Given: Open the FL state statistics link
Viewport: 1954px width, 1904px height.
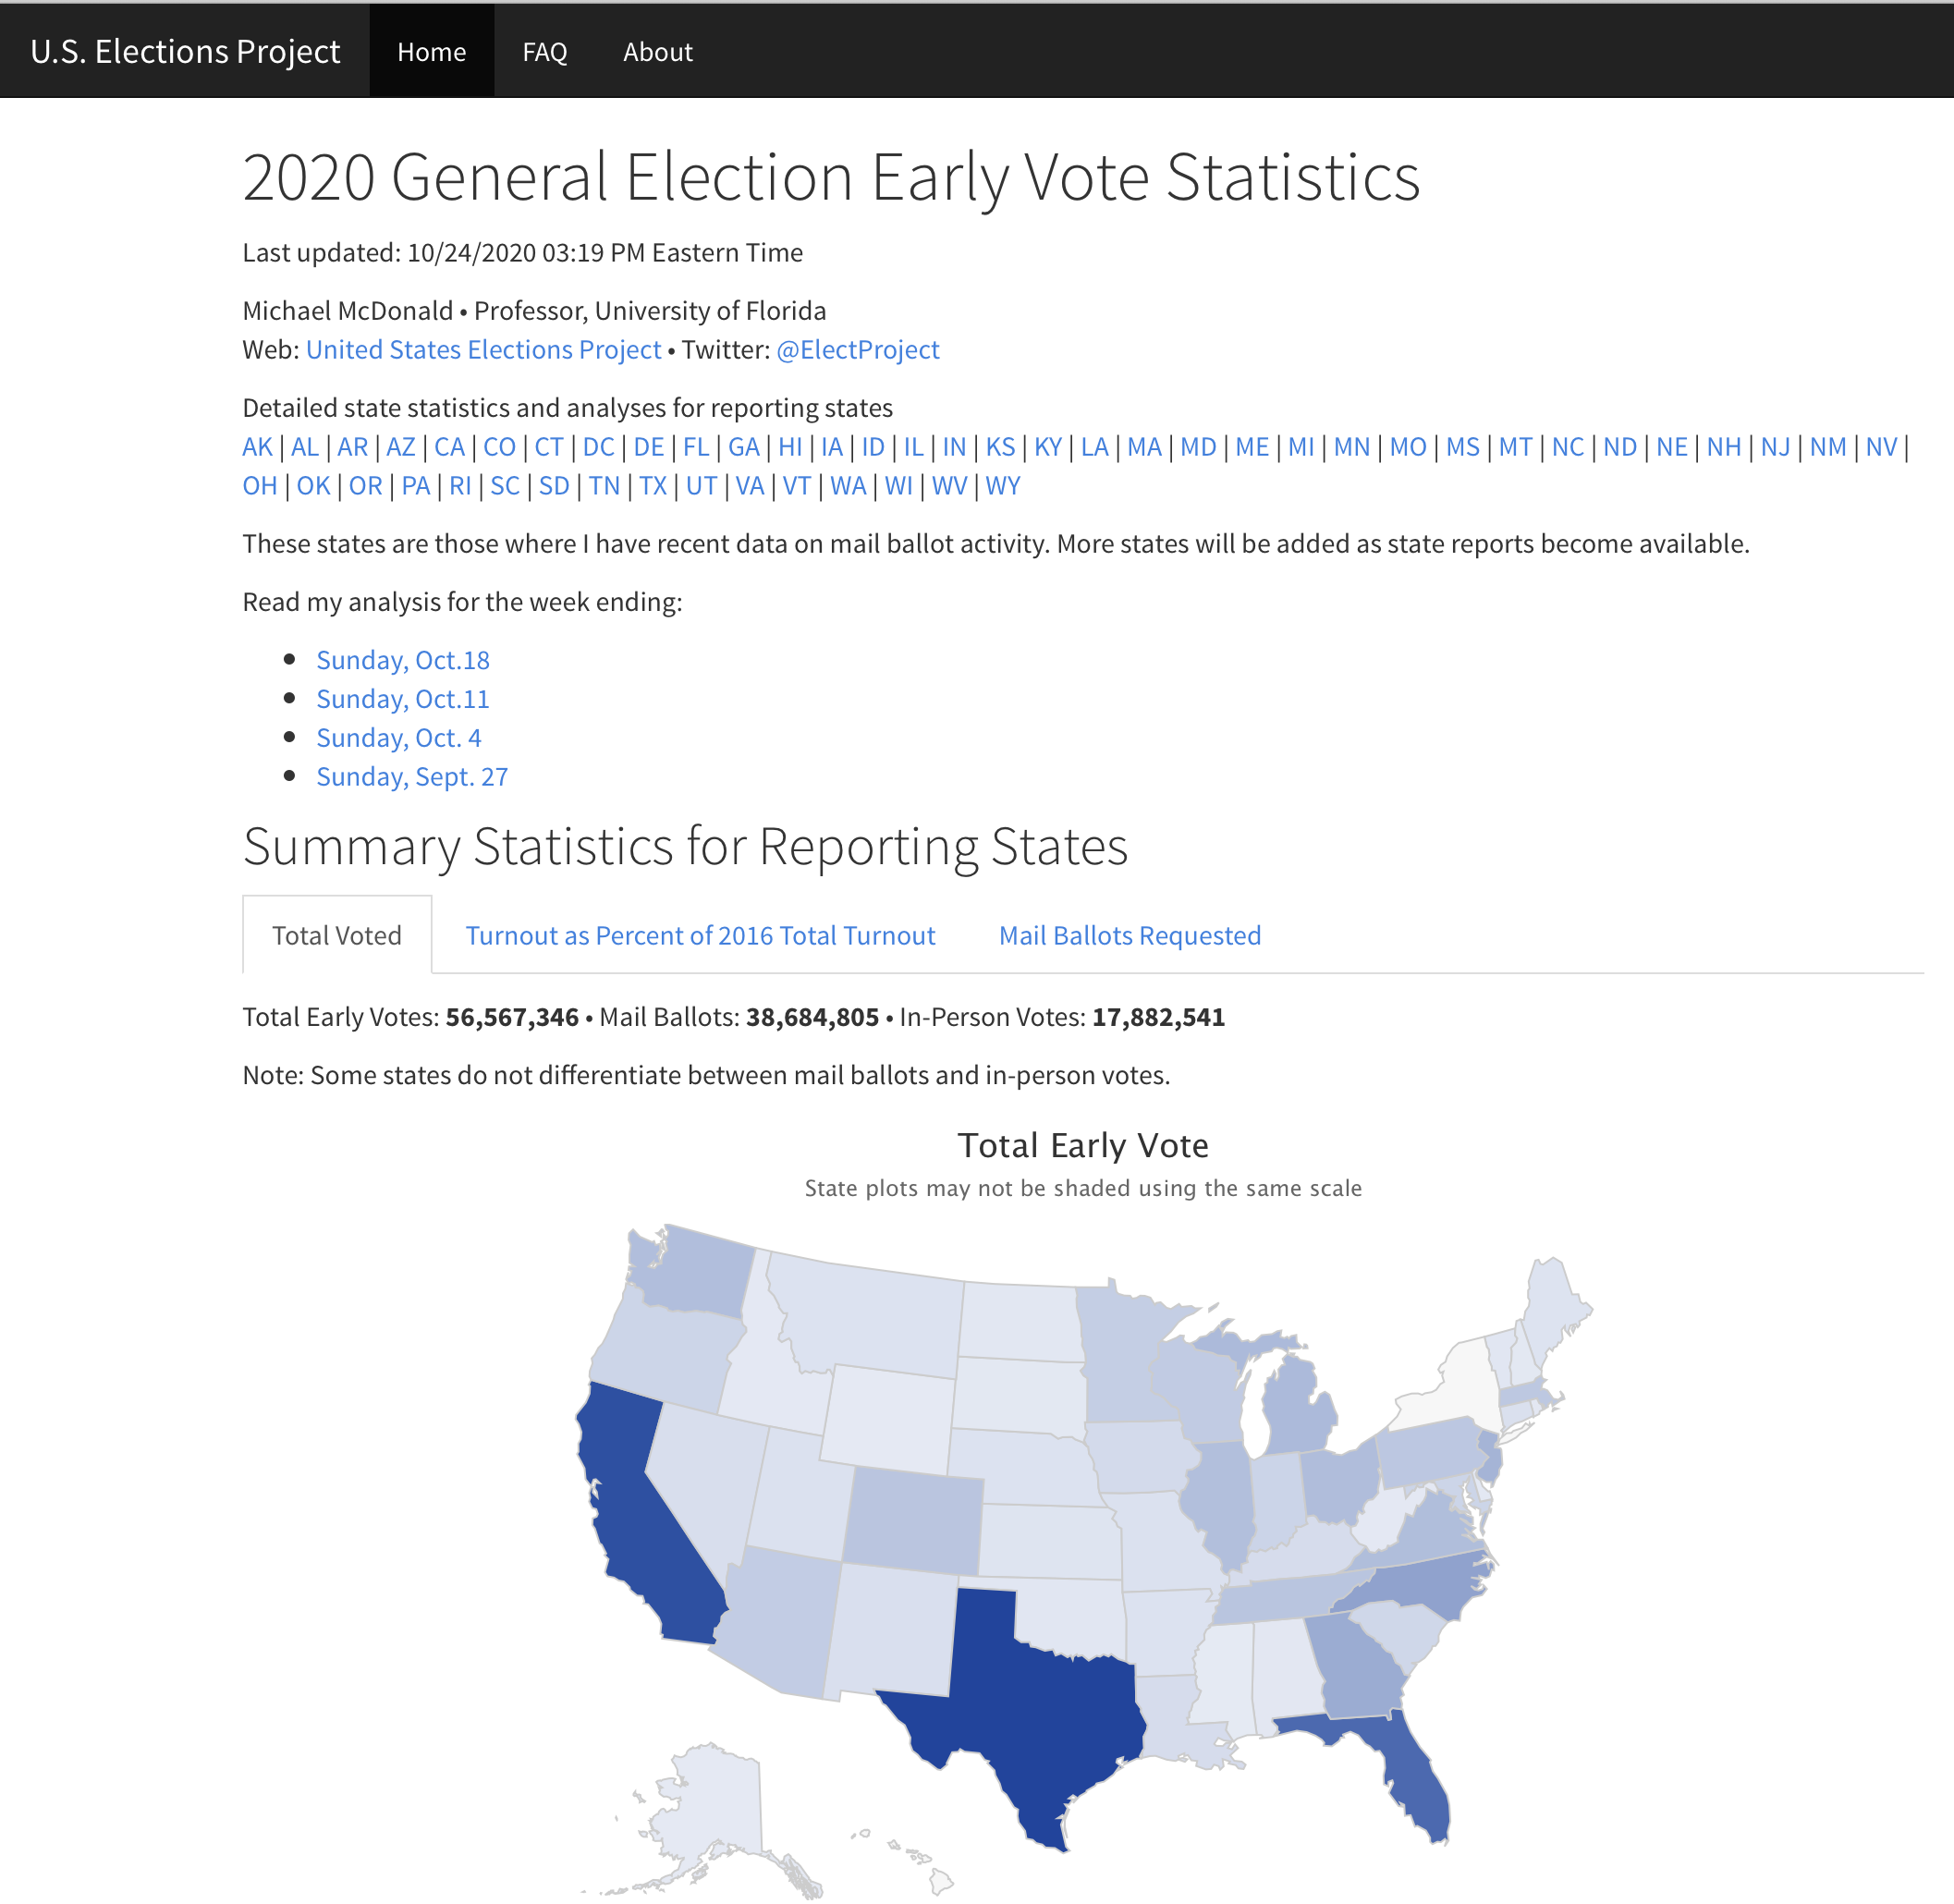Looking at the screenshot, I should [696, 446].
